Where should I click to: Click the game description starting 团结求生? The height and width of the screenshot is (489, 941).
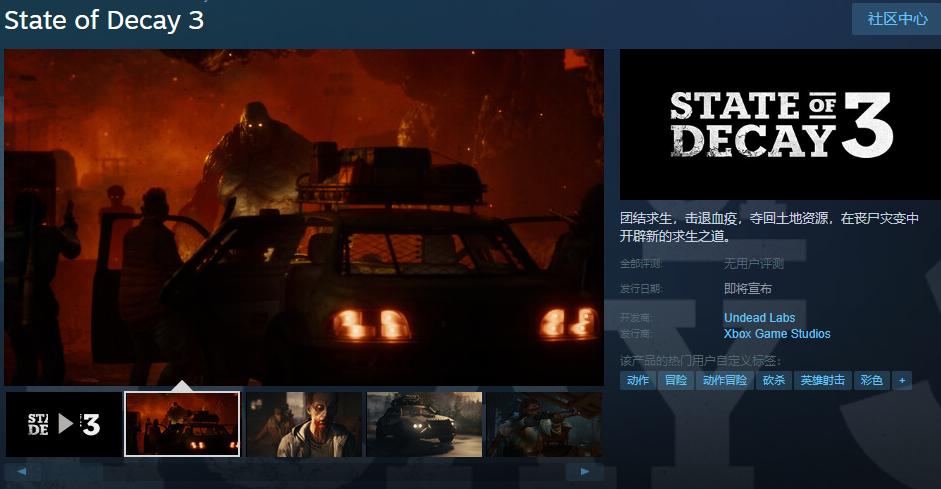tap(769, 227)
